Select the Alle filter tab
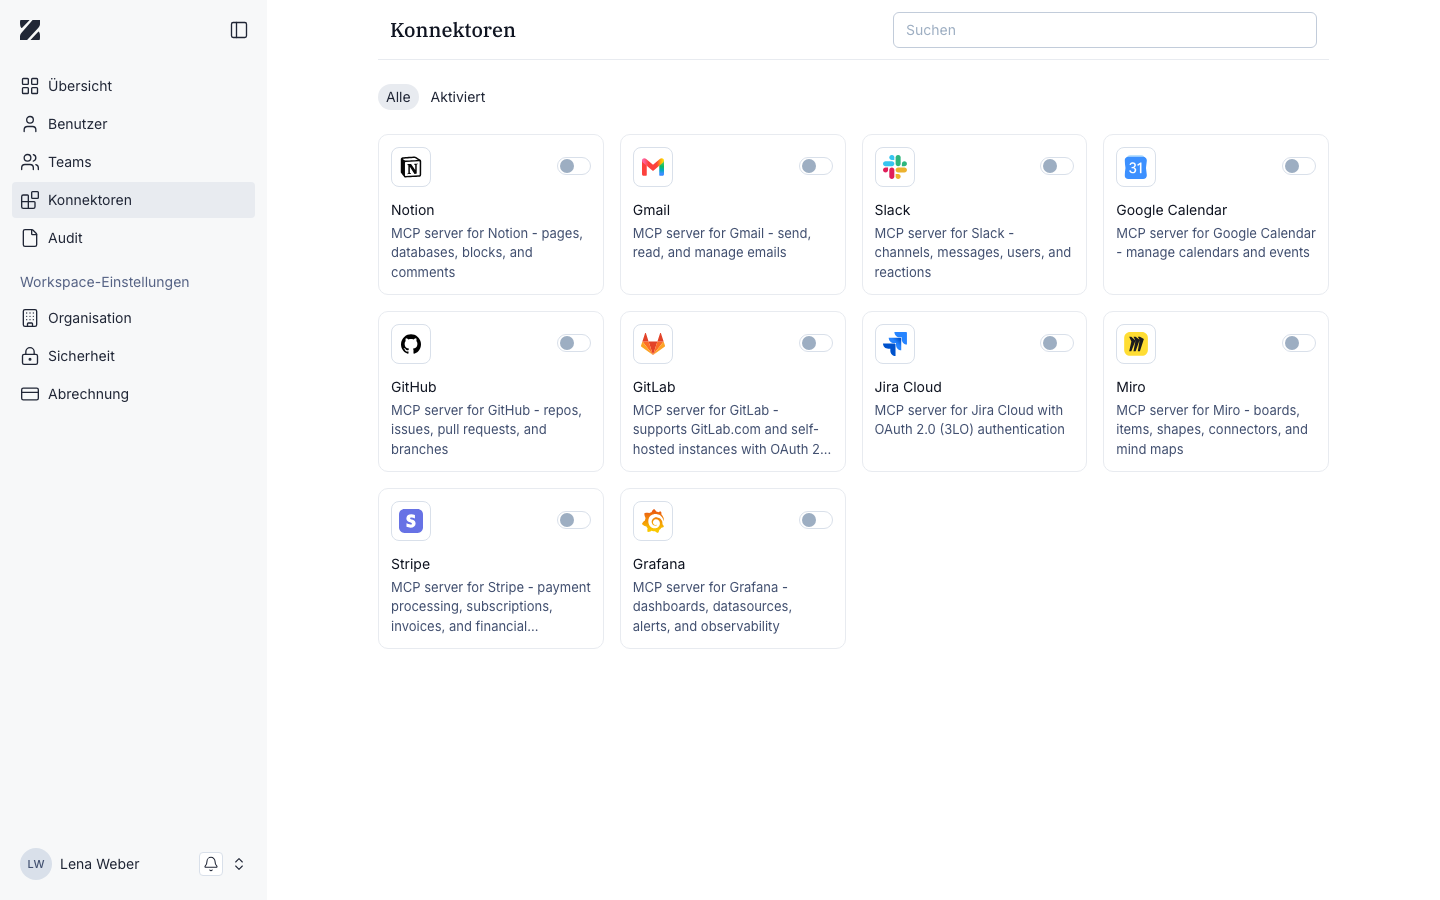The image size is (1440, 900). 398,97
